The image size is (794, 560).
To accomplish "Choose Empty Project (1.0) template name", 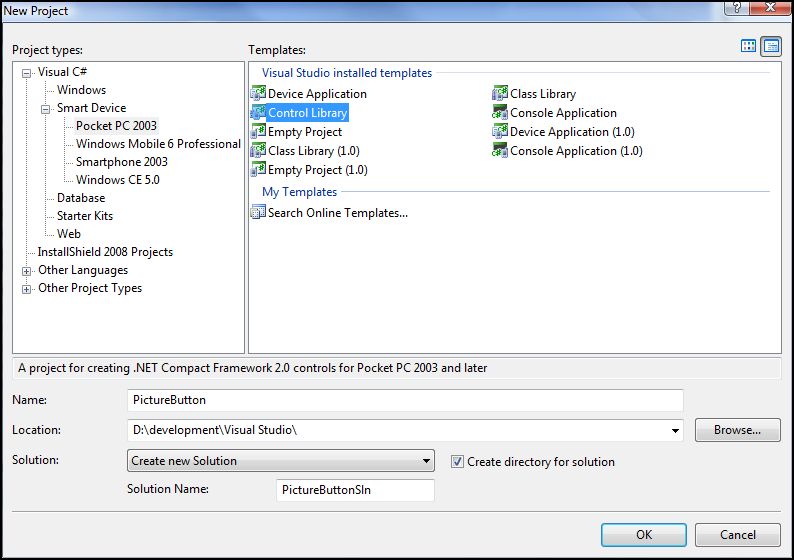I will (x=317, y=170).
